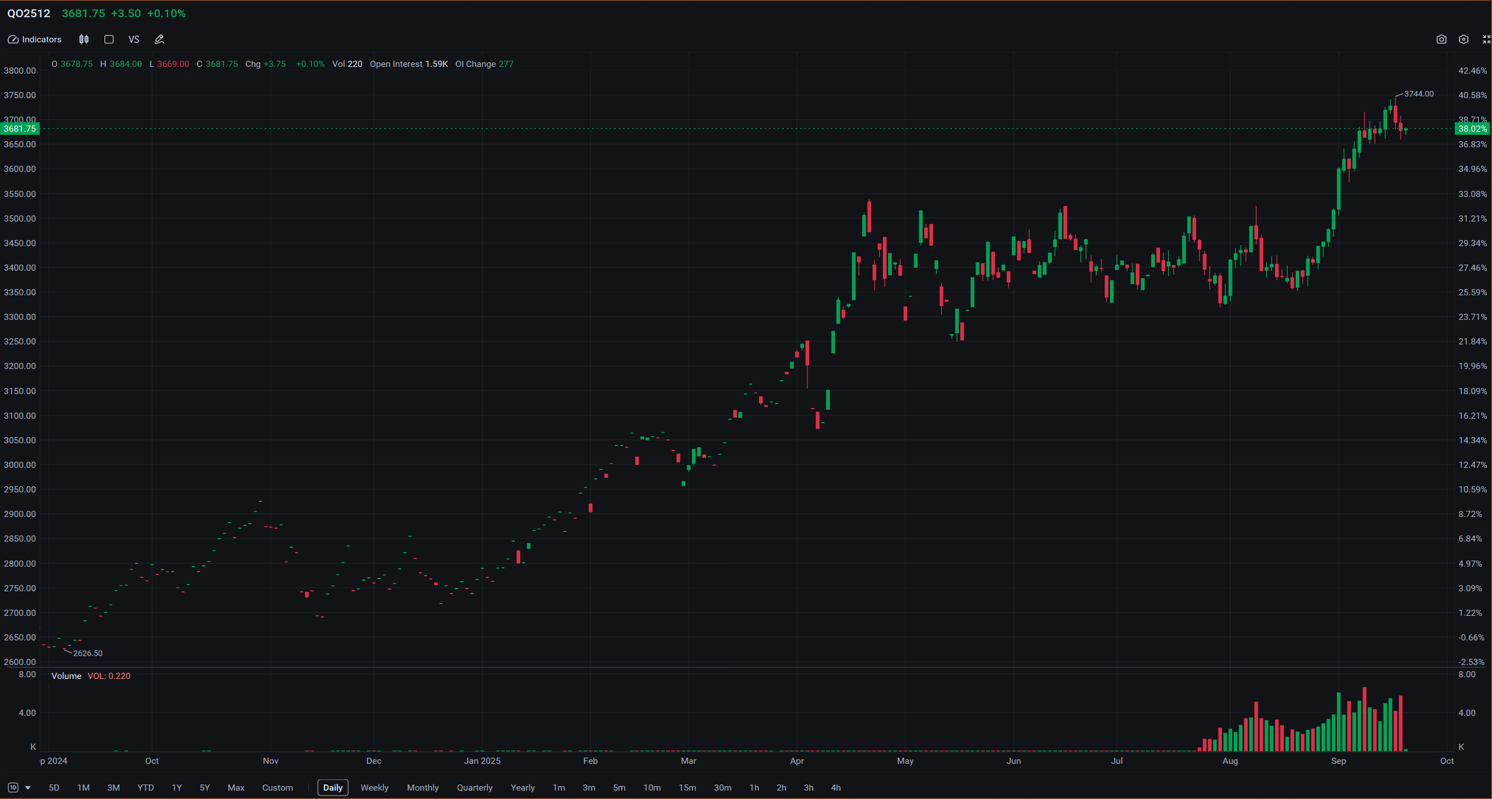1492x799 pixels.
Task: Click the 3800.00 price axis label
Action: (20, 71)
